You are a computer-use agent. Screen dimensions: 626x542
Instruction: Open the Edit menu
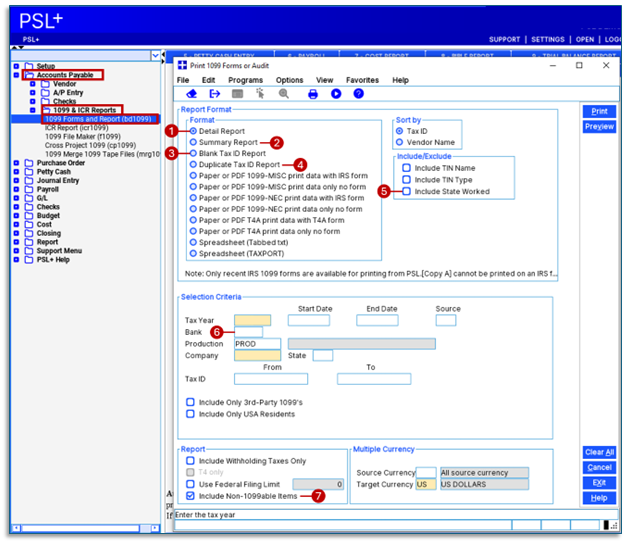[x=208, y=80]
